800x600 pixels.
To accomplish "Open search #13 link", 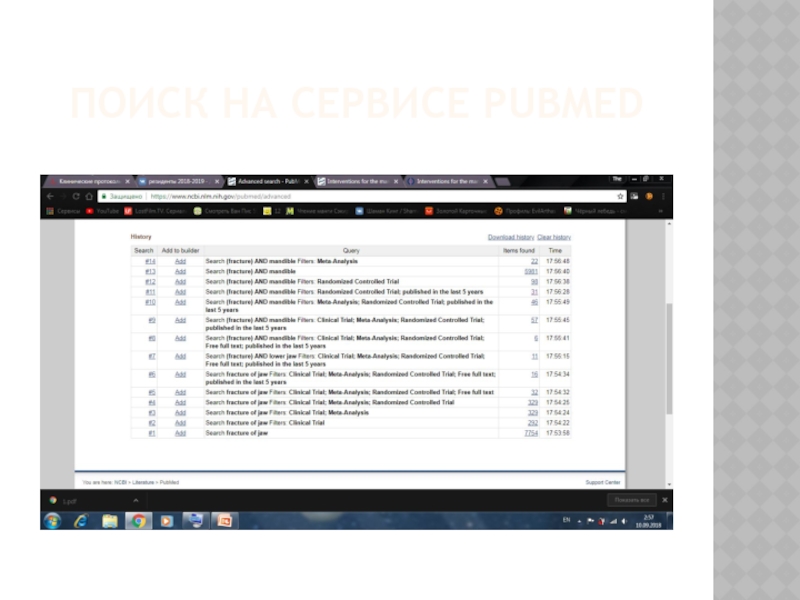I will (x=150, y=271).
